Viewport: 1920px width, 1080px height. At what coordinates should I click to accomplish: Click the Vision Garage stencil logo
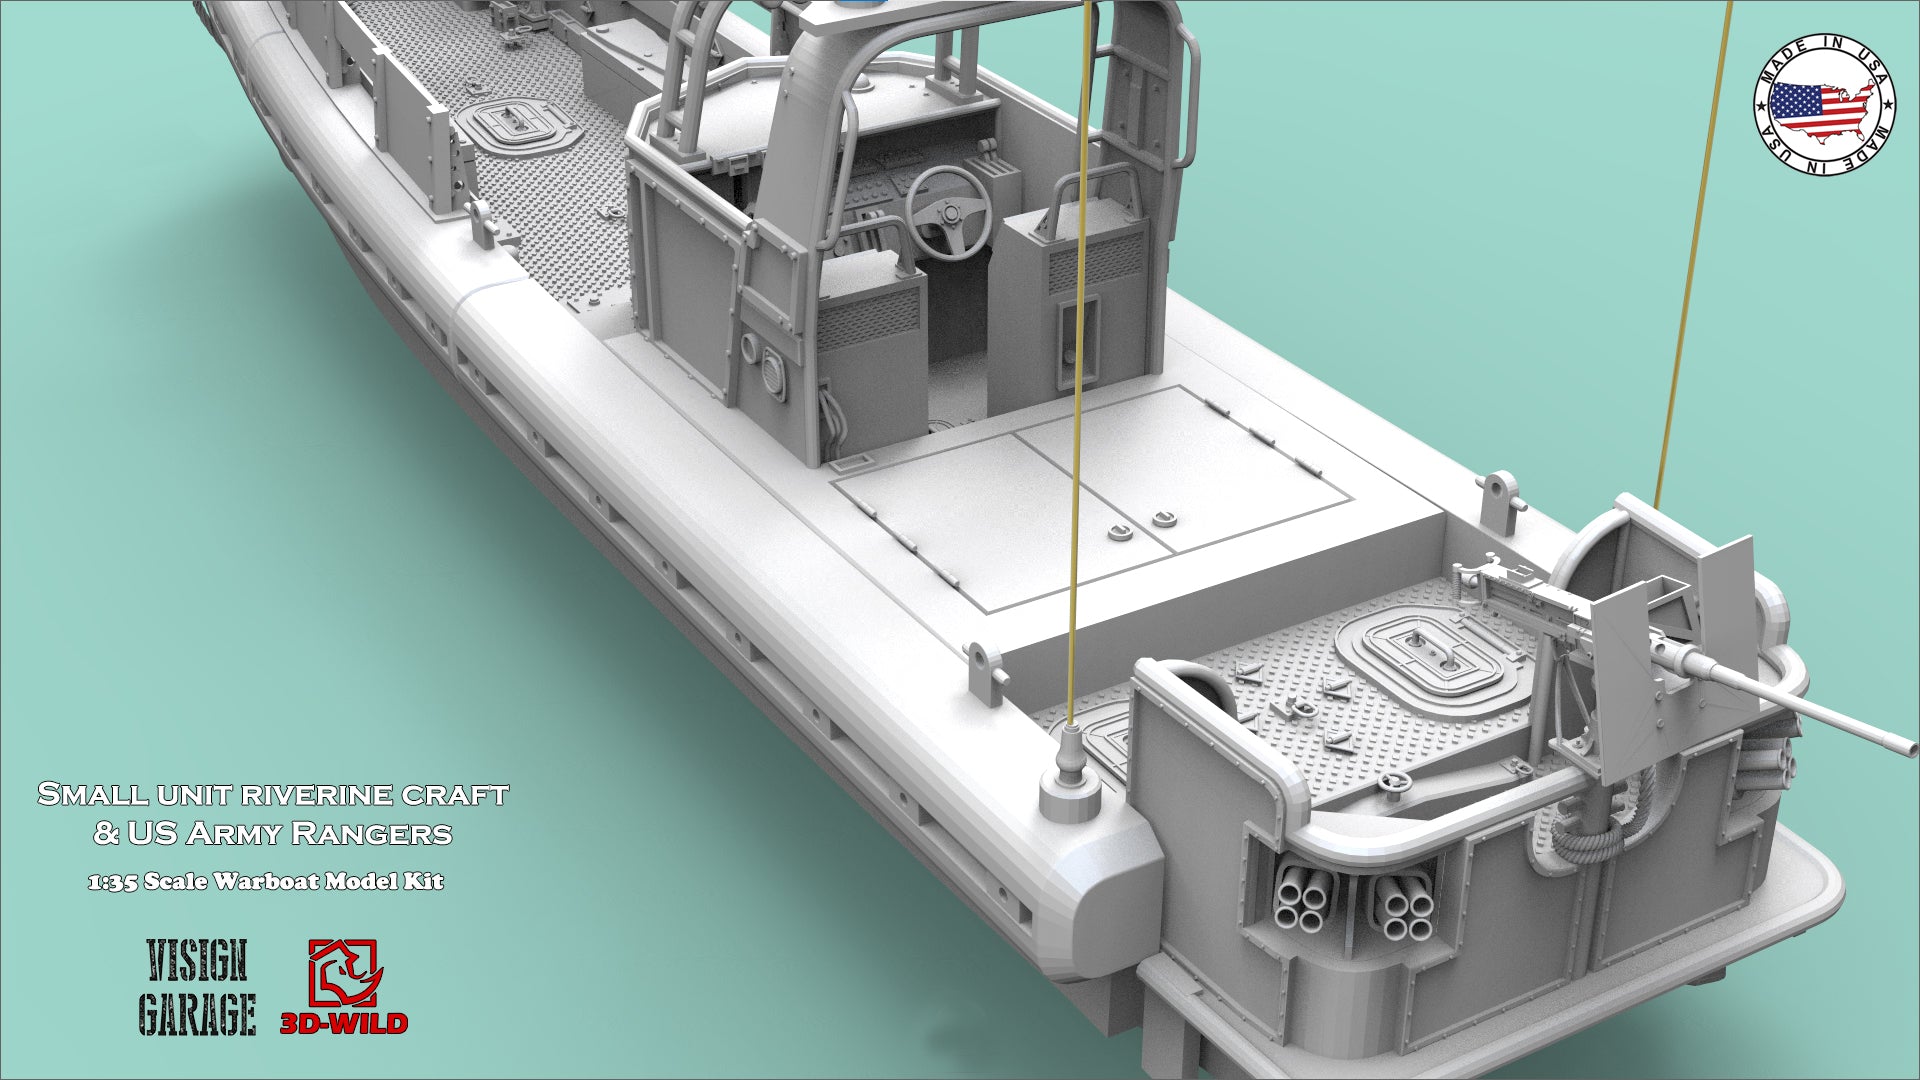point(196,987)
